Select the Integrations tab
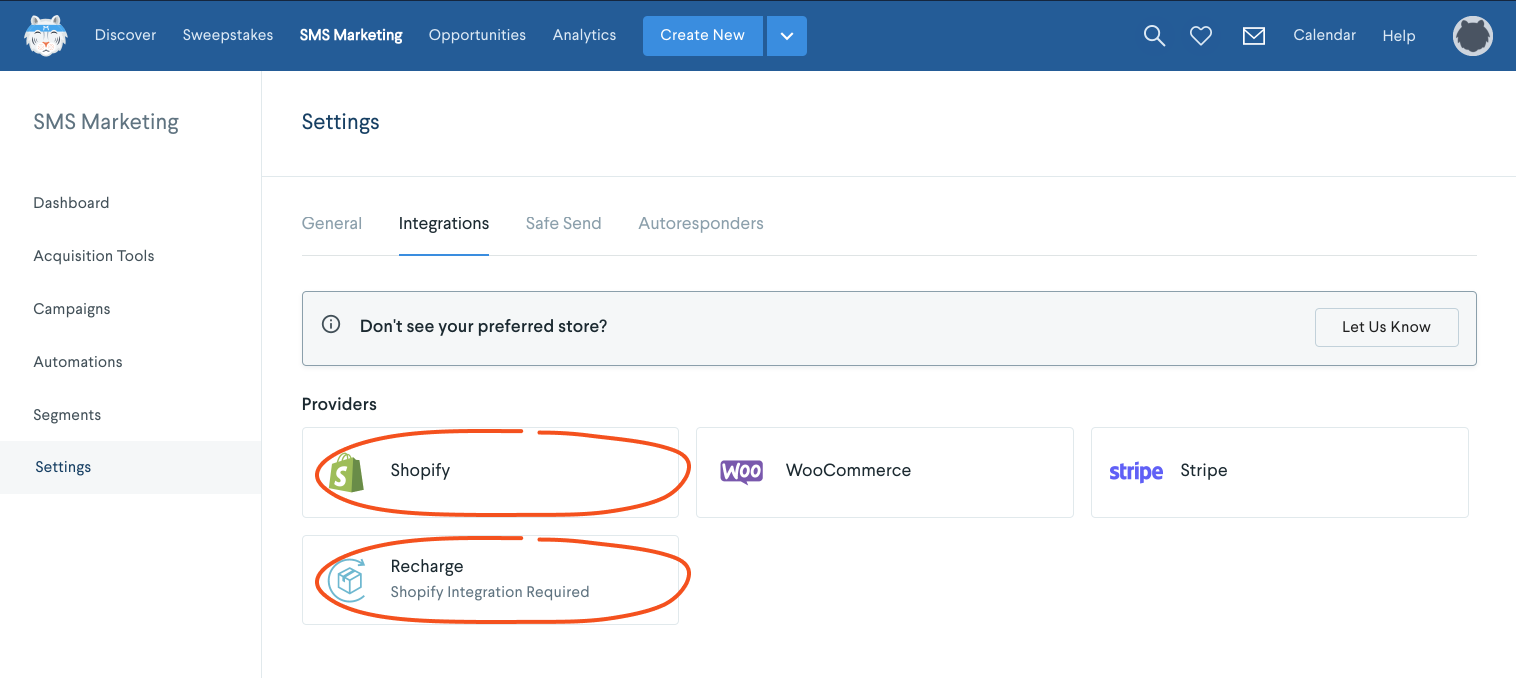 click(x=444, y=224)
